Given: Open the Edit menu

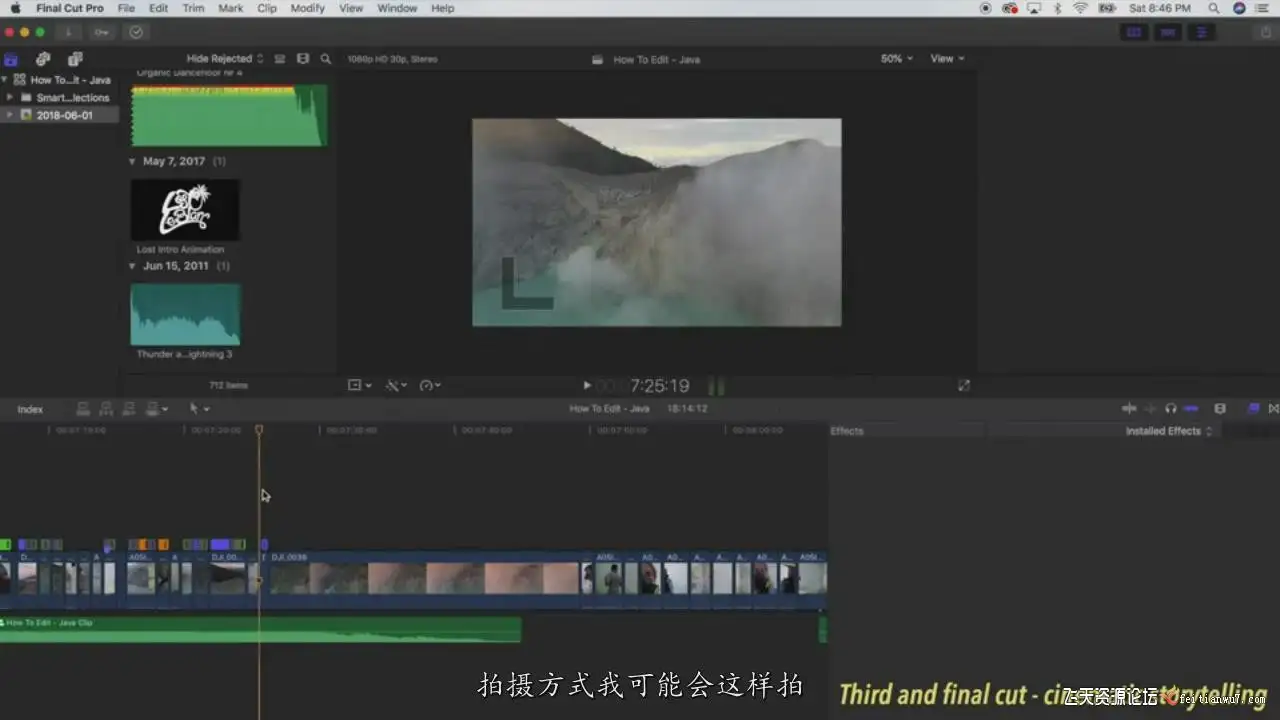Looking at the screenshot, I should (159, 8).
